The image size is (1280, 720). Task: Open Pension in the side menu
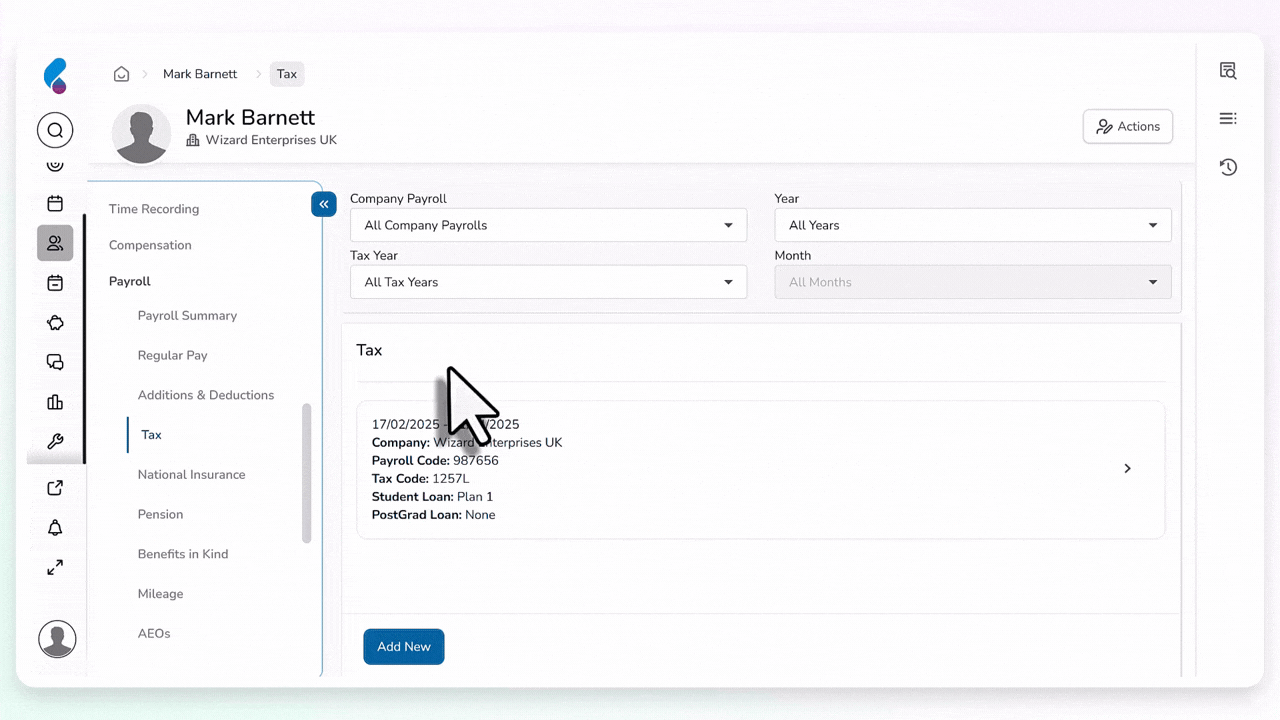click(x=160, y=514)
